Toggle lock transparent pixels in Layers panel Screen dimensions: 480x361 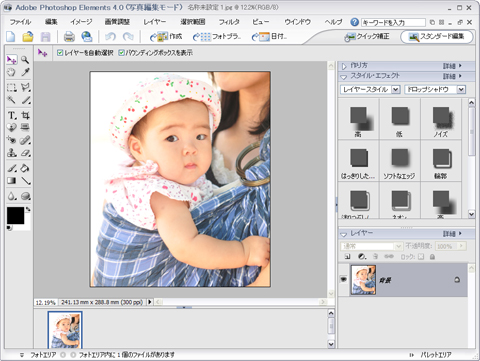point(421,256)
